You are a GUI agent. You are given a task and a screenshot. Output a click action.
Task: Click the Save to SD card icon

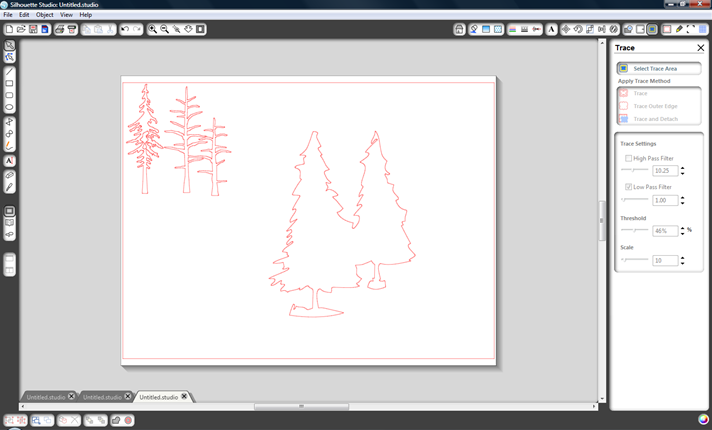[44, 29]
